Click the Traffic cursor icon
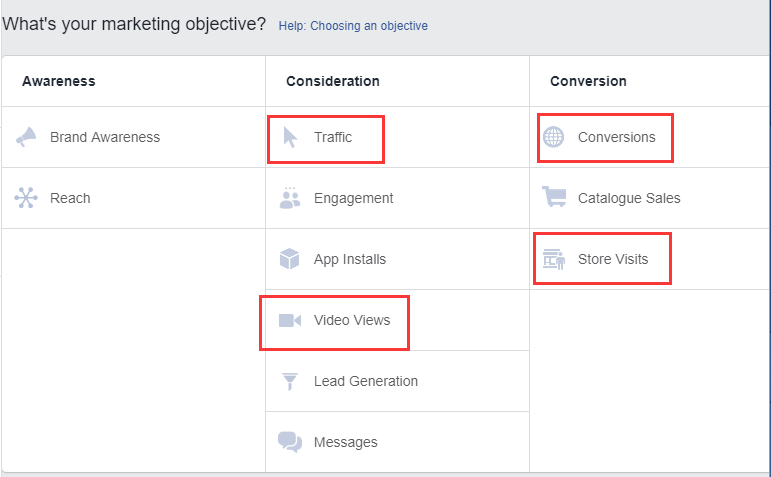Image resolution: width=771 pixels, height=477 pixels. (290, 137)
